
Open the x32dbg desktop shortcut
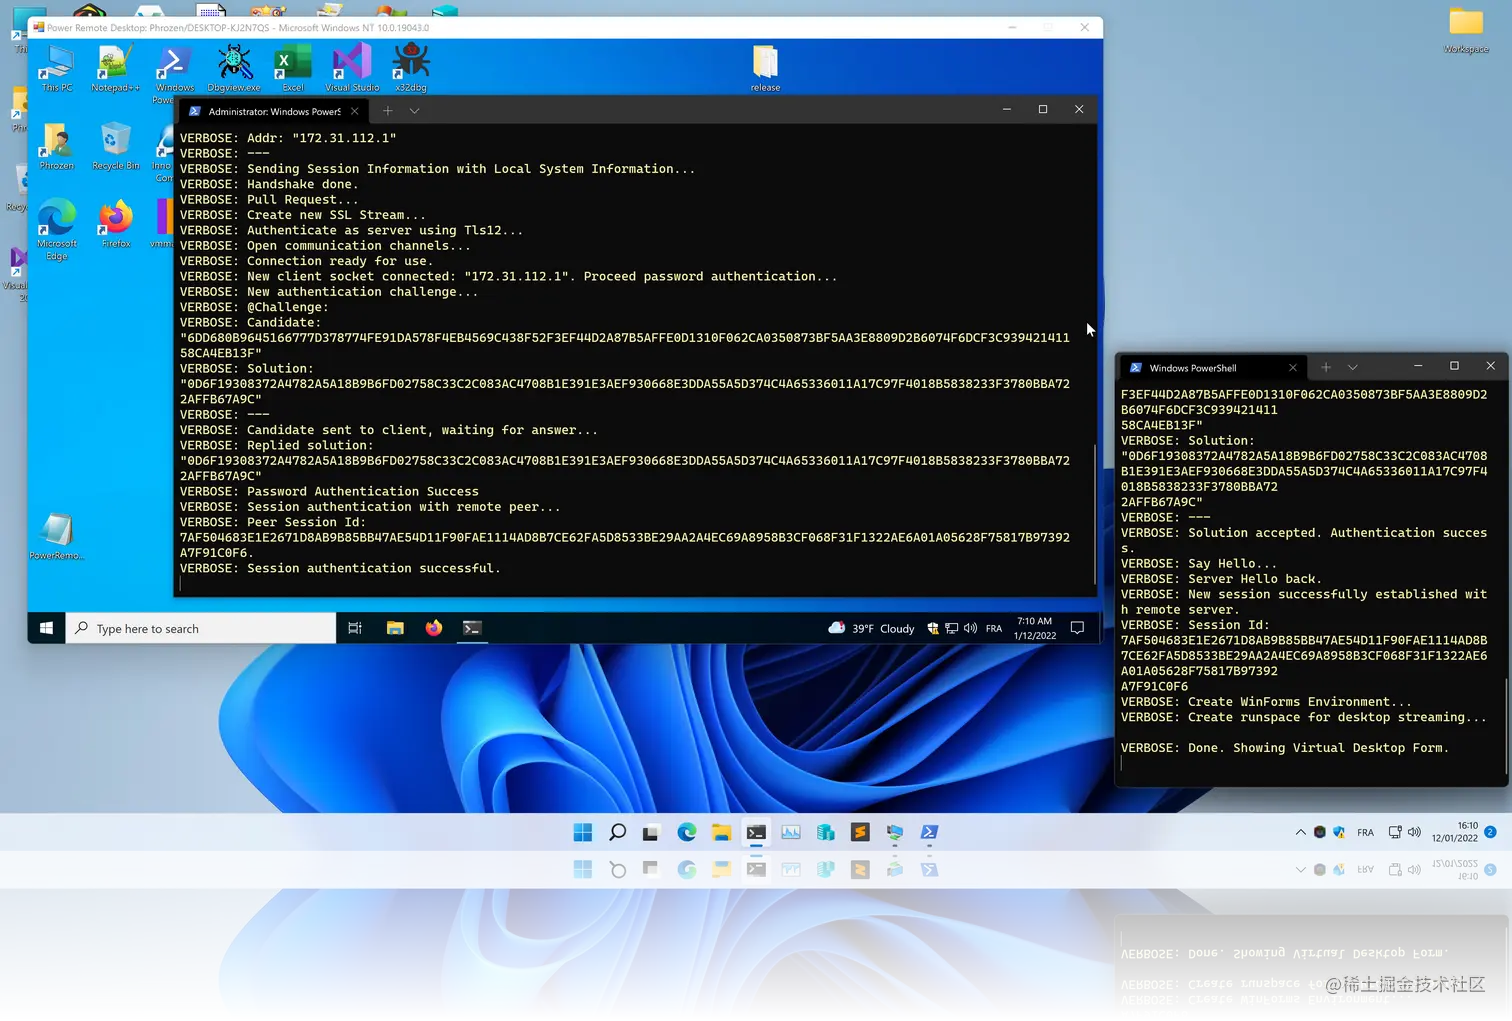[x=411, y=68]
